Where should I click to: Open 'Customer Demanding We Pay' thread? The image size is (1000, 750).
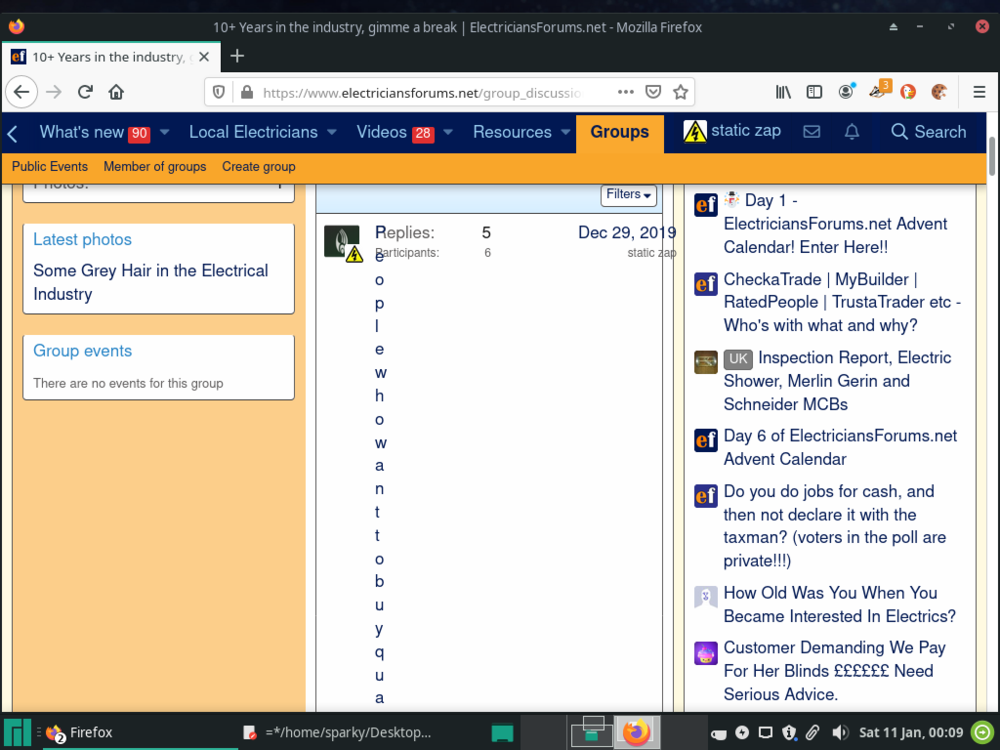point(834,670)
